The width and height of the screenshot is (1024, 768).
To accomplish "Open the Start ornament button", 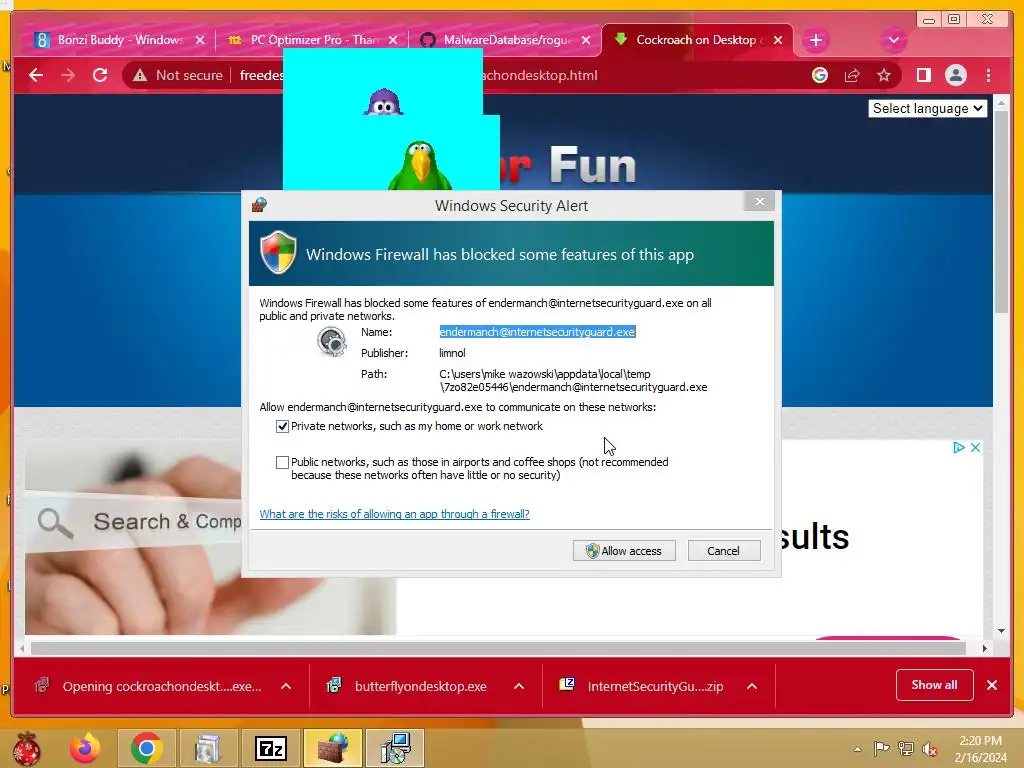I will (x=27, y=748).
